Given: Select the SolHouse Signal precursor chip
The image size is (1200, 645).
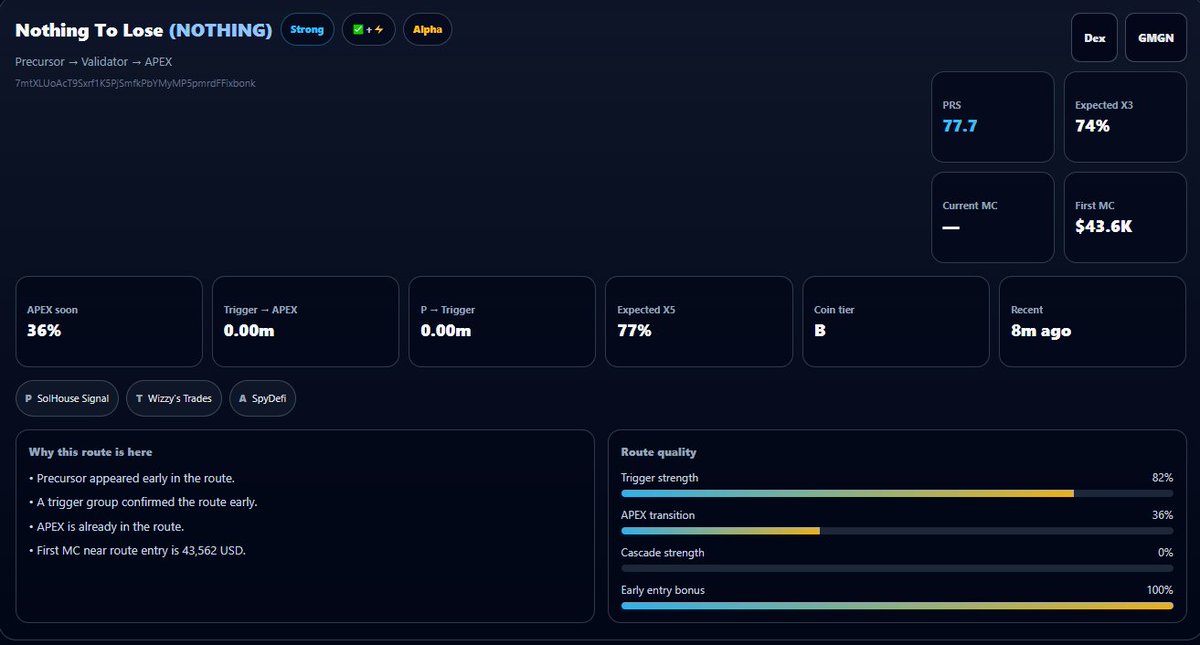Looking at the screenshot, I should 67,398.
